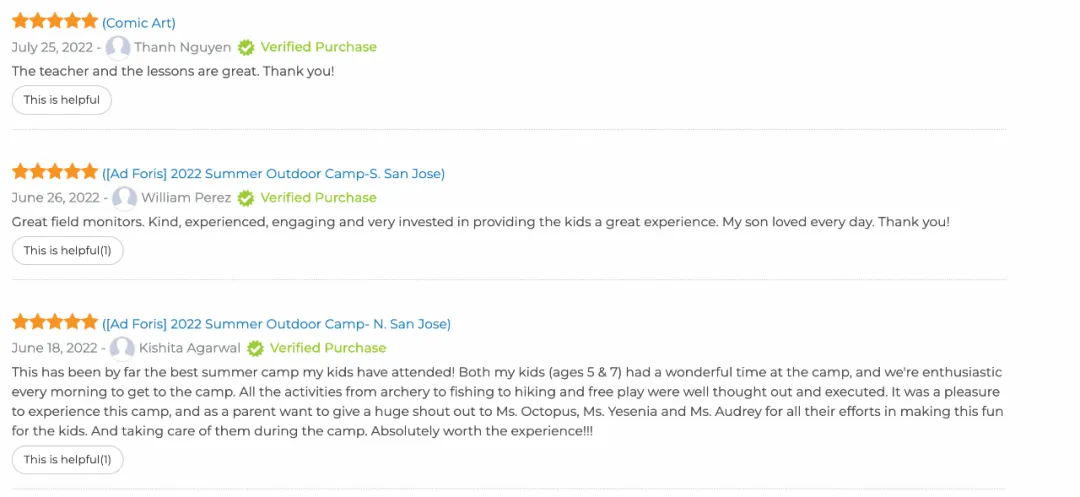
Task: Click reviewer name Thanh Nguyen
Action: coord(183,47)
